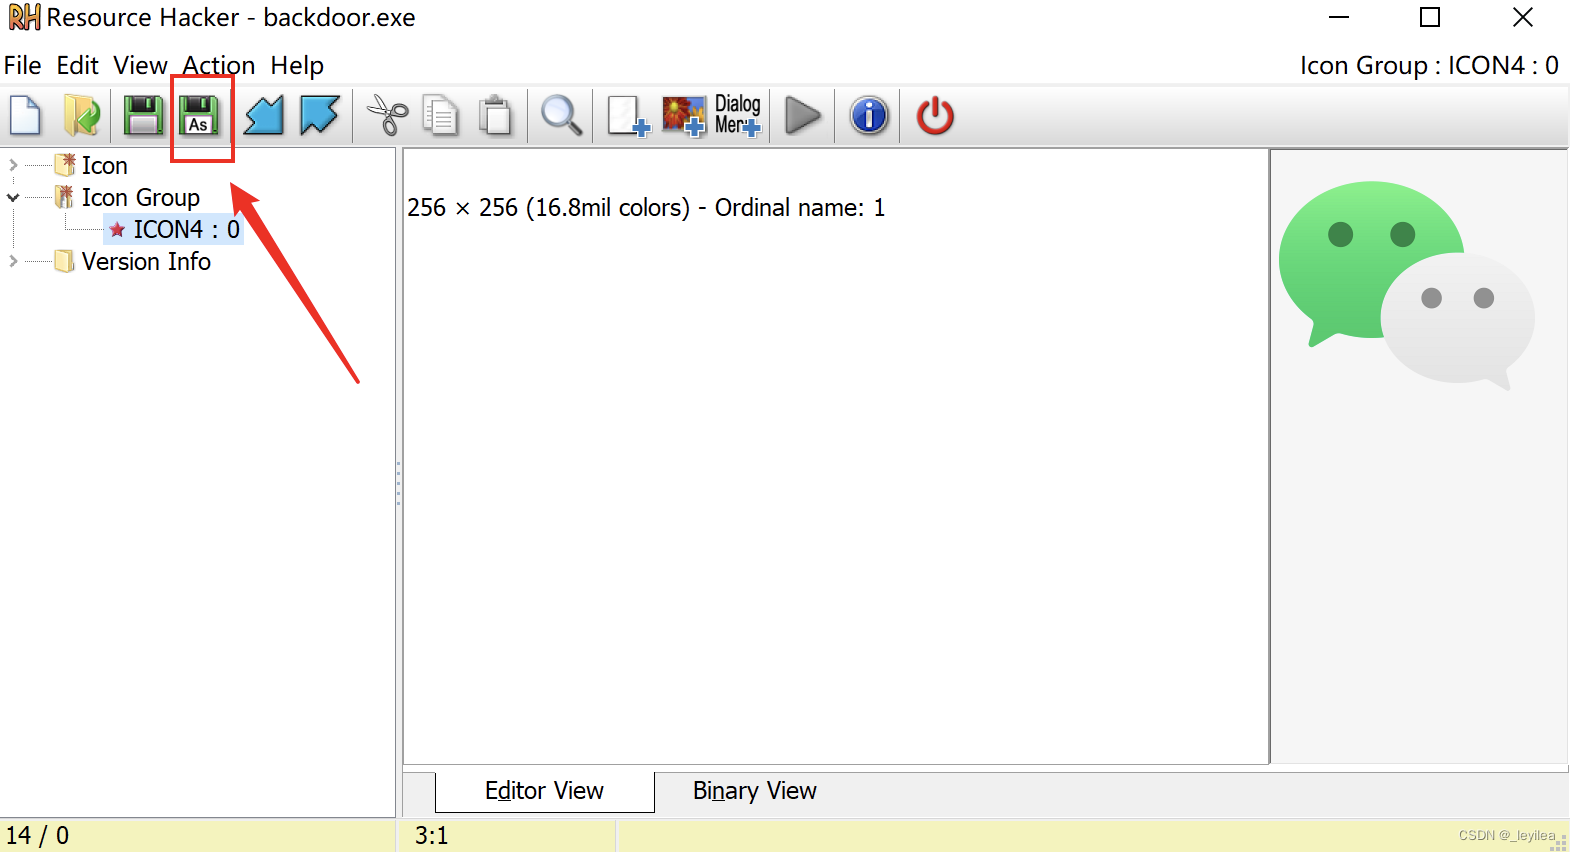Click the 256 × 256 icon description text
The height and width of the screenshot is (852, 1570).
(646, 208)
